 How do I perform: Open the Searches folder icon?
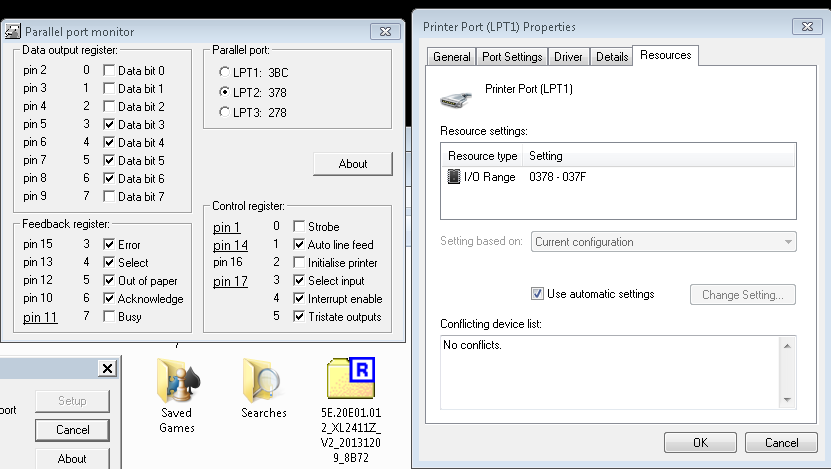(x=263, y=380)
